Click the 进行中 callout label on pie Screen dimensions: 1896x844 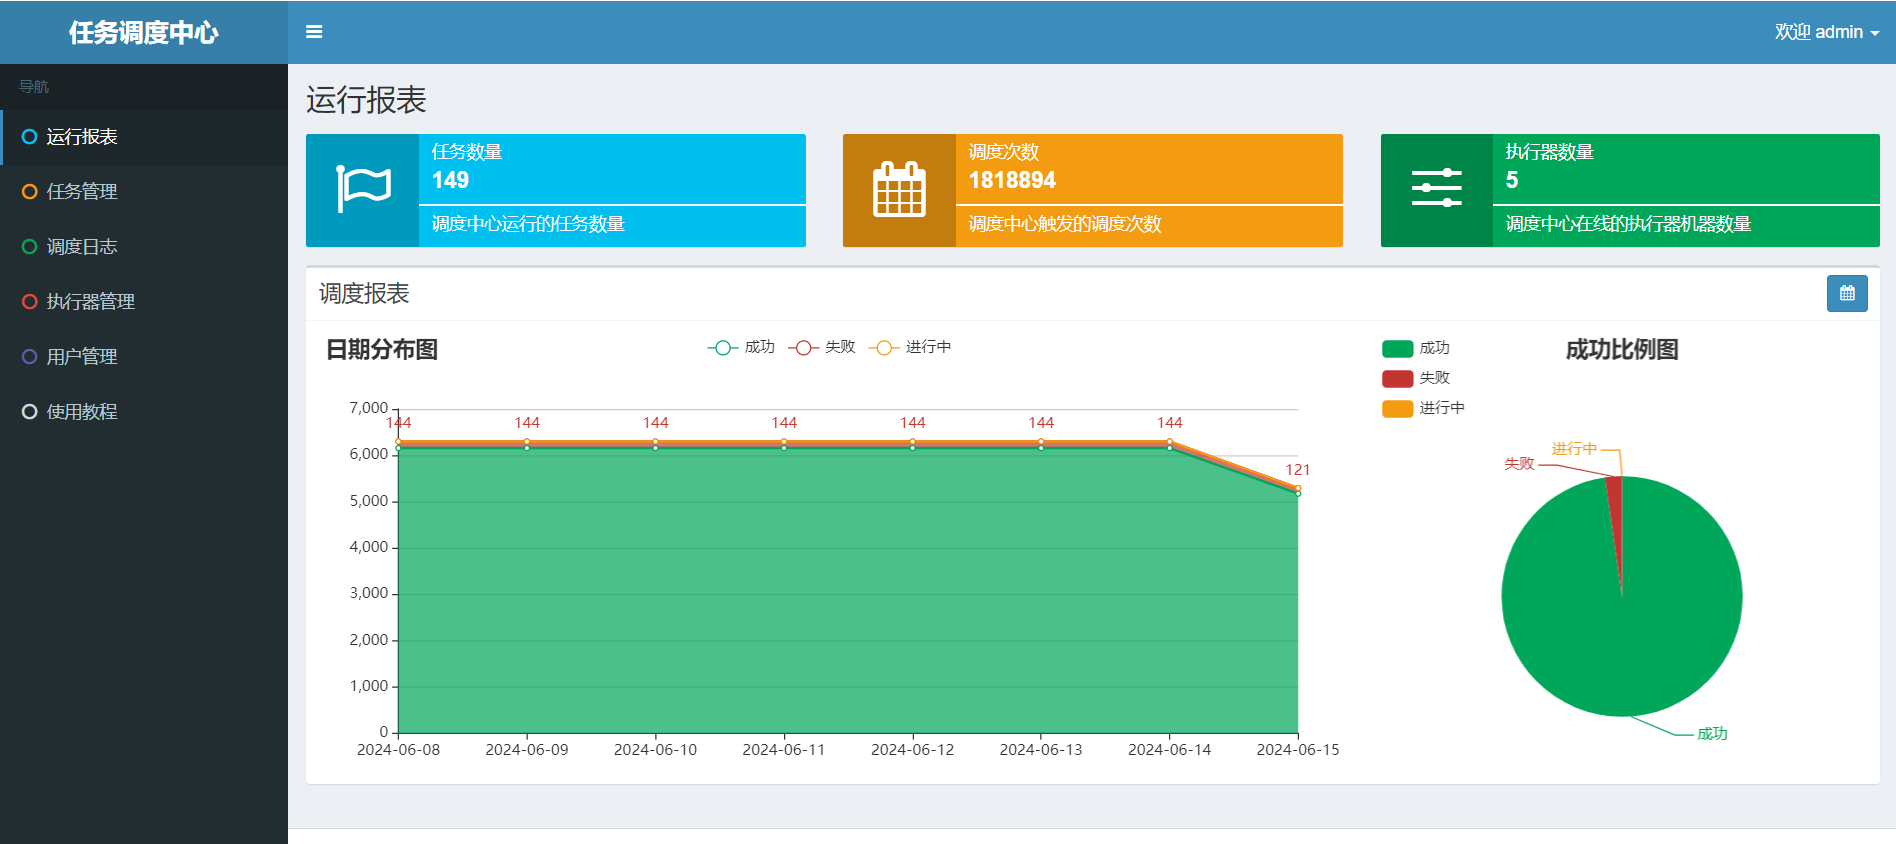pyautogui.click(x=1574, y=449)
